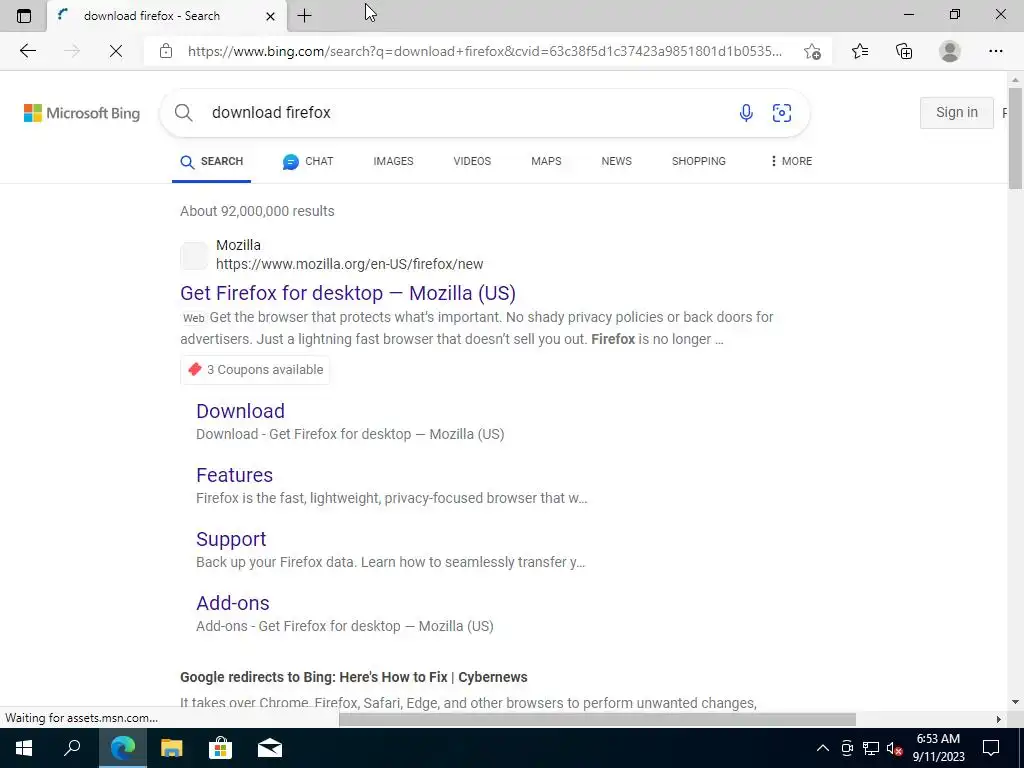The image size is (1024, 768).
Task: Switch to the CHAT tab
Action: (x=308, y=161)
